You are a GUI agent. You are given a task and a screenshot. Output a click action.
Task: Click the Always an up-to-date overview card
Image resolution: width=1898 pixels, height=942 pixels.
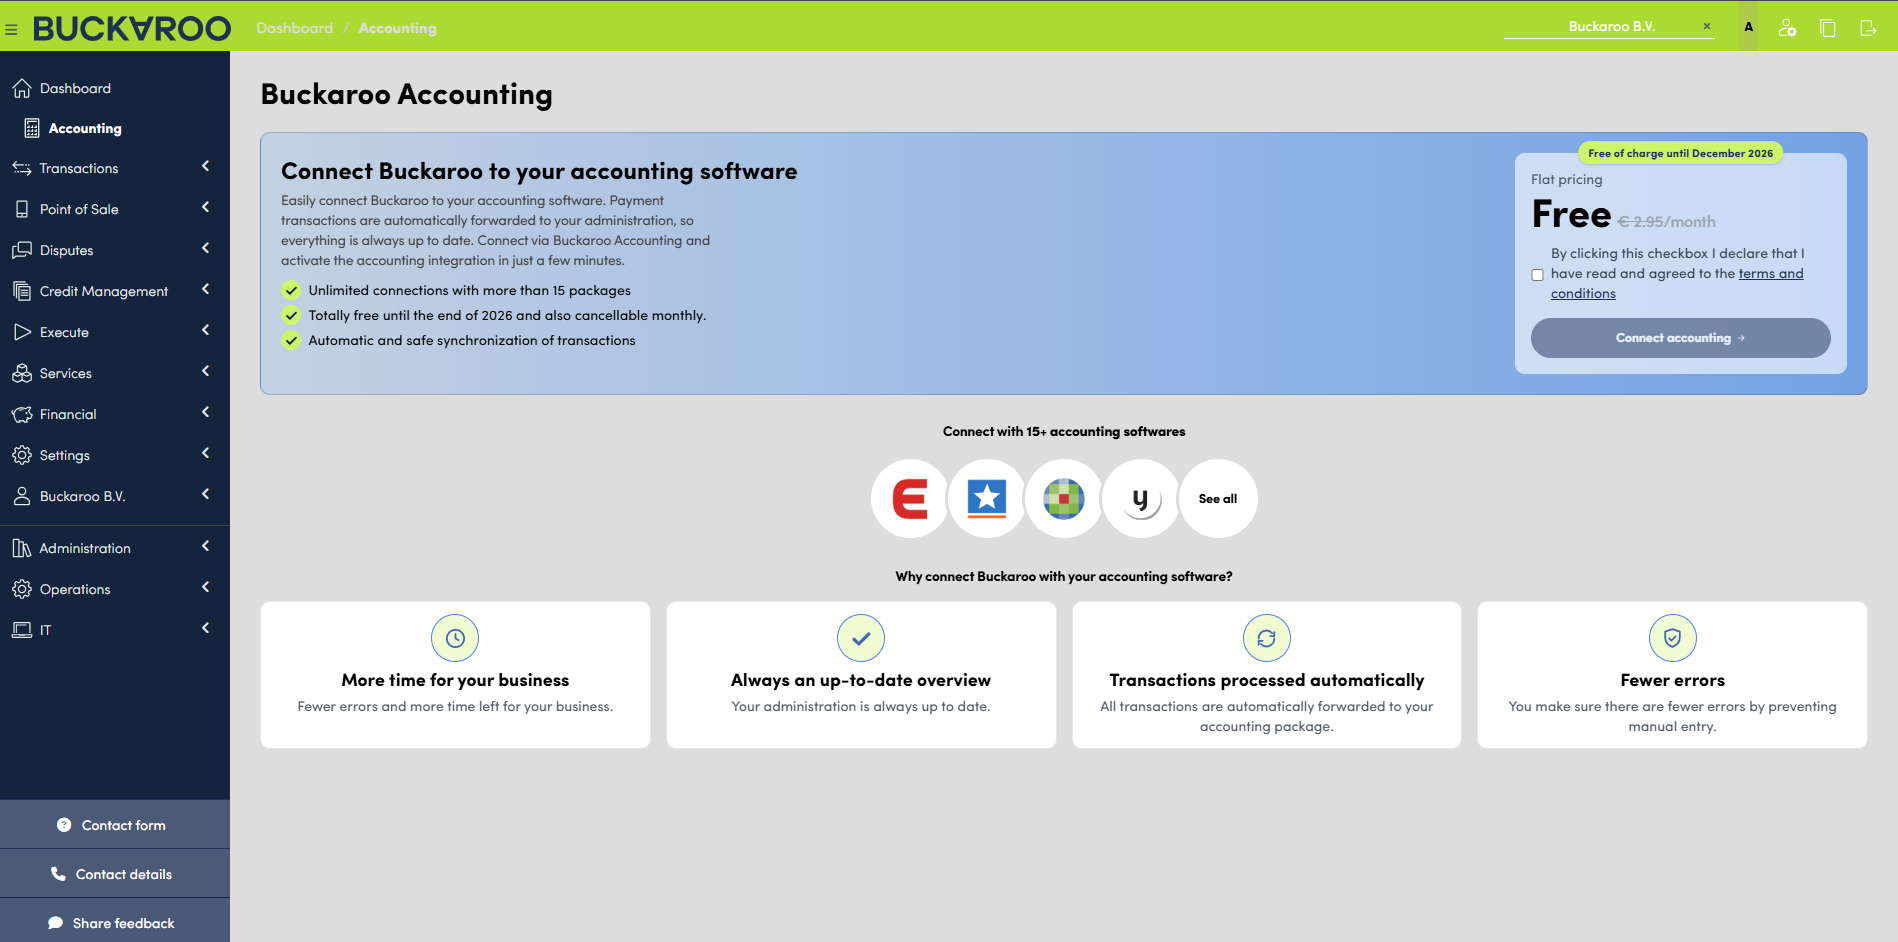[x=861, y=675]
